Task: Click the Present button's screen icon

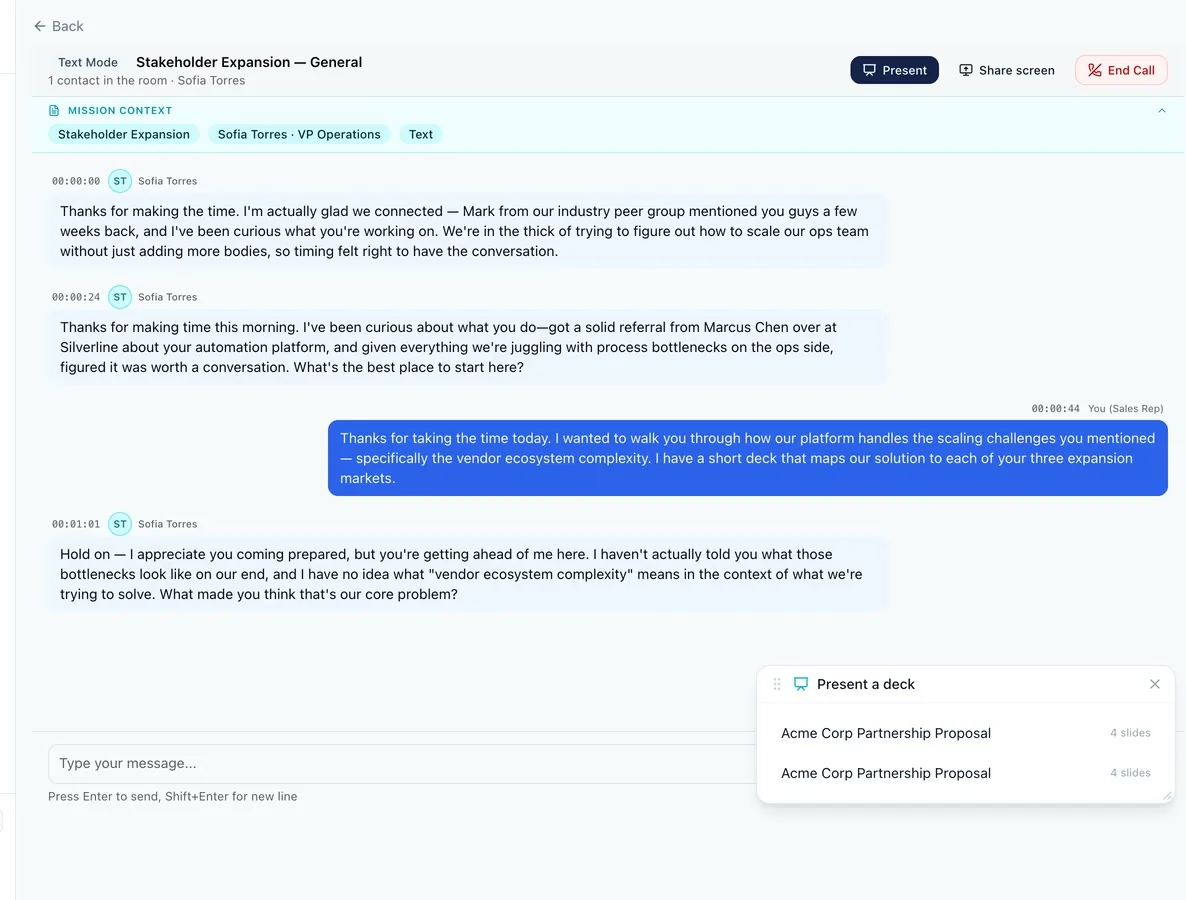Action: [869, 70]
